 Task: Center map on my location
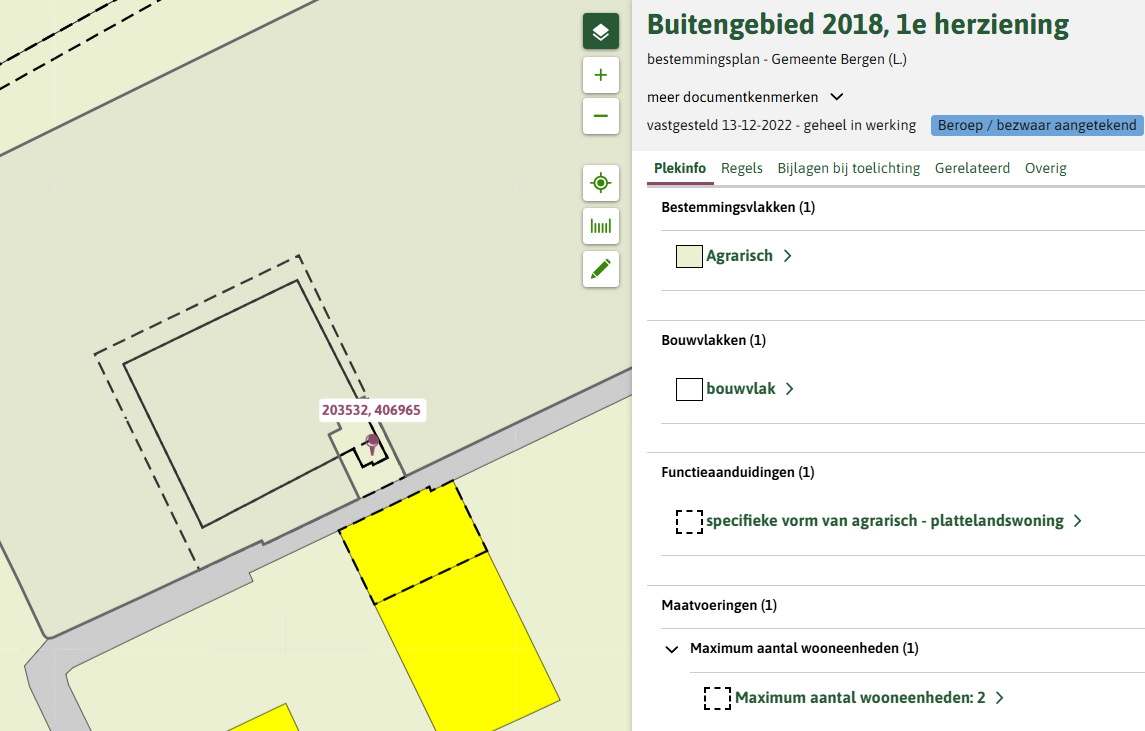(600, 183)
